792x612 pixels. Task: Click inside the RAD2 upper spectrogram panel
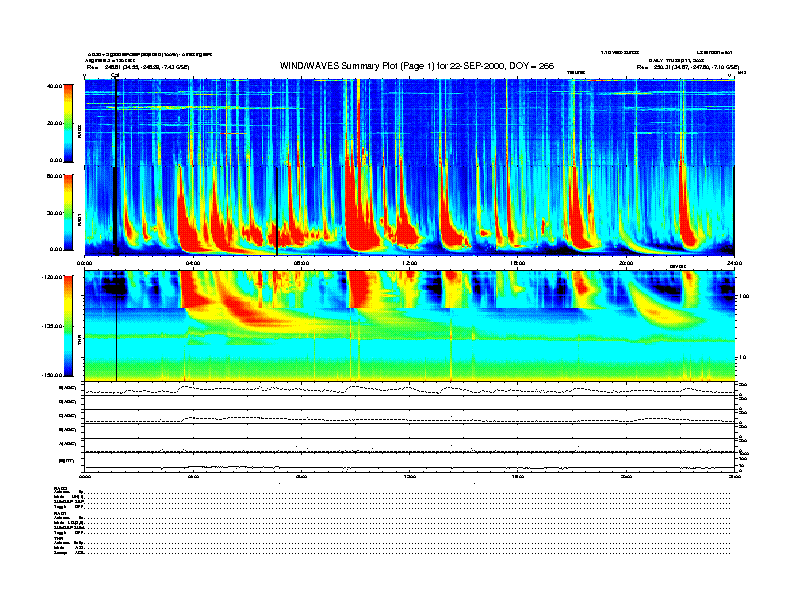409,122
